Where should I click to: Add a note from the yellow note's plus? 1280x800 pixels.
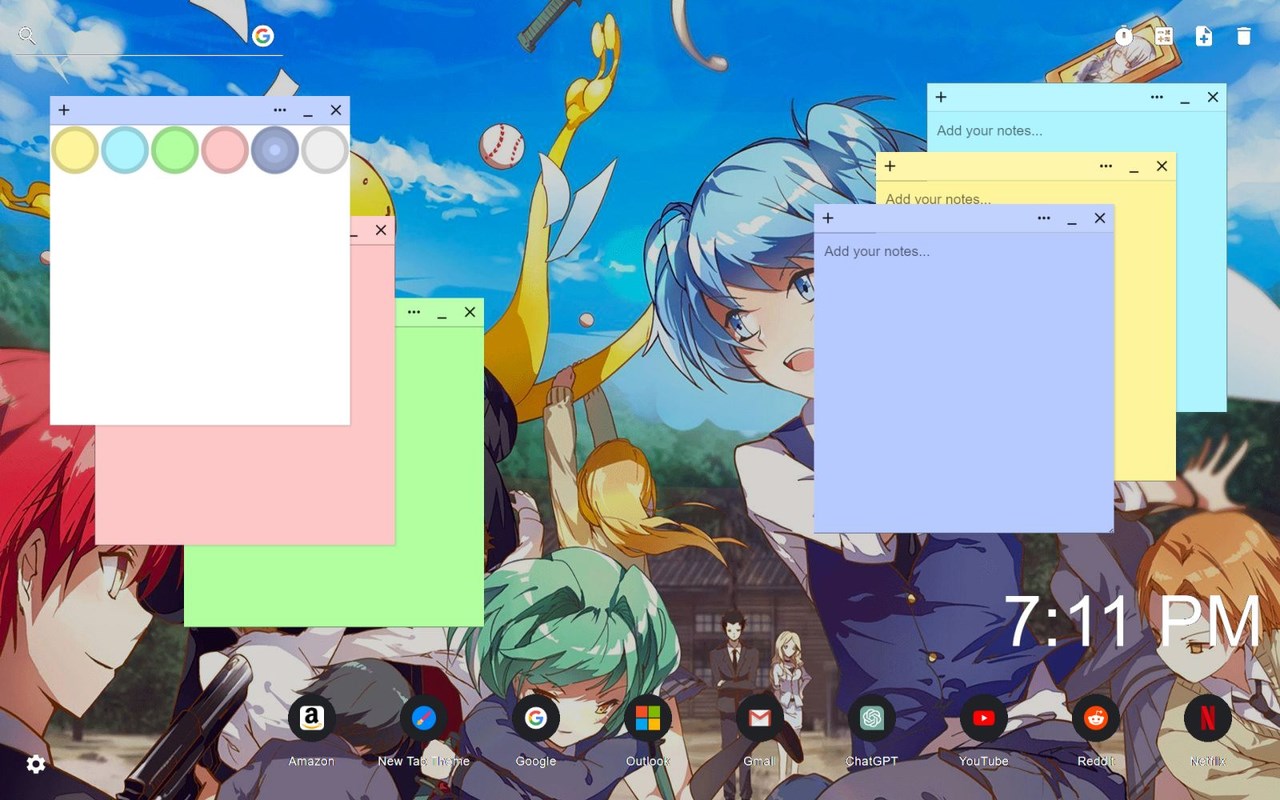[890, 166]
